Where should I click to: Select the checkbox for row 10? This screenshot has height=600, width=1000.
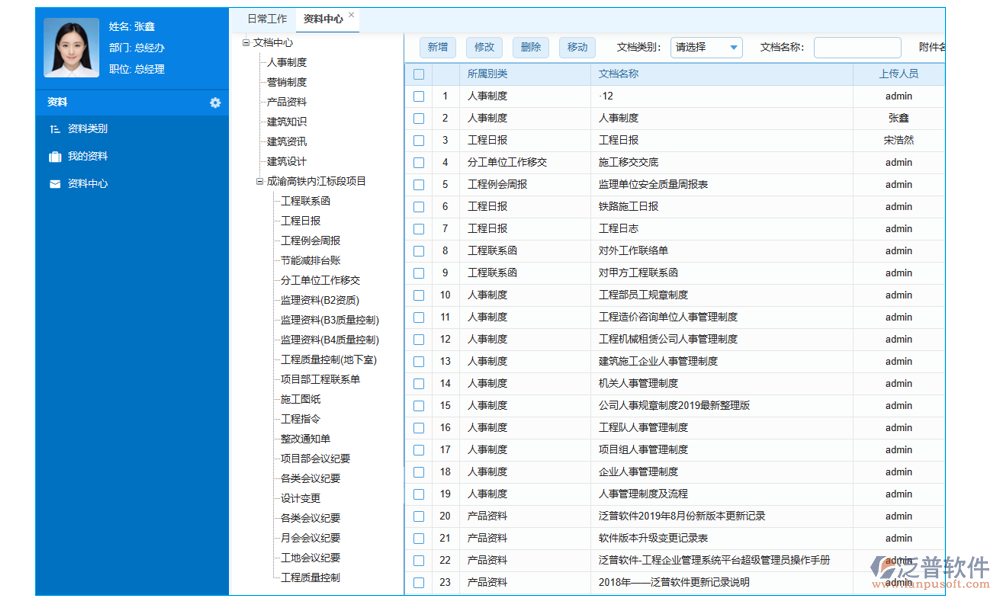419,295
